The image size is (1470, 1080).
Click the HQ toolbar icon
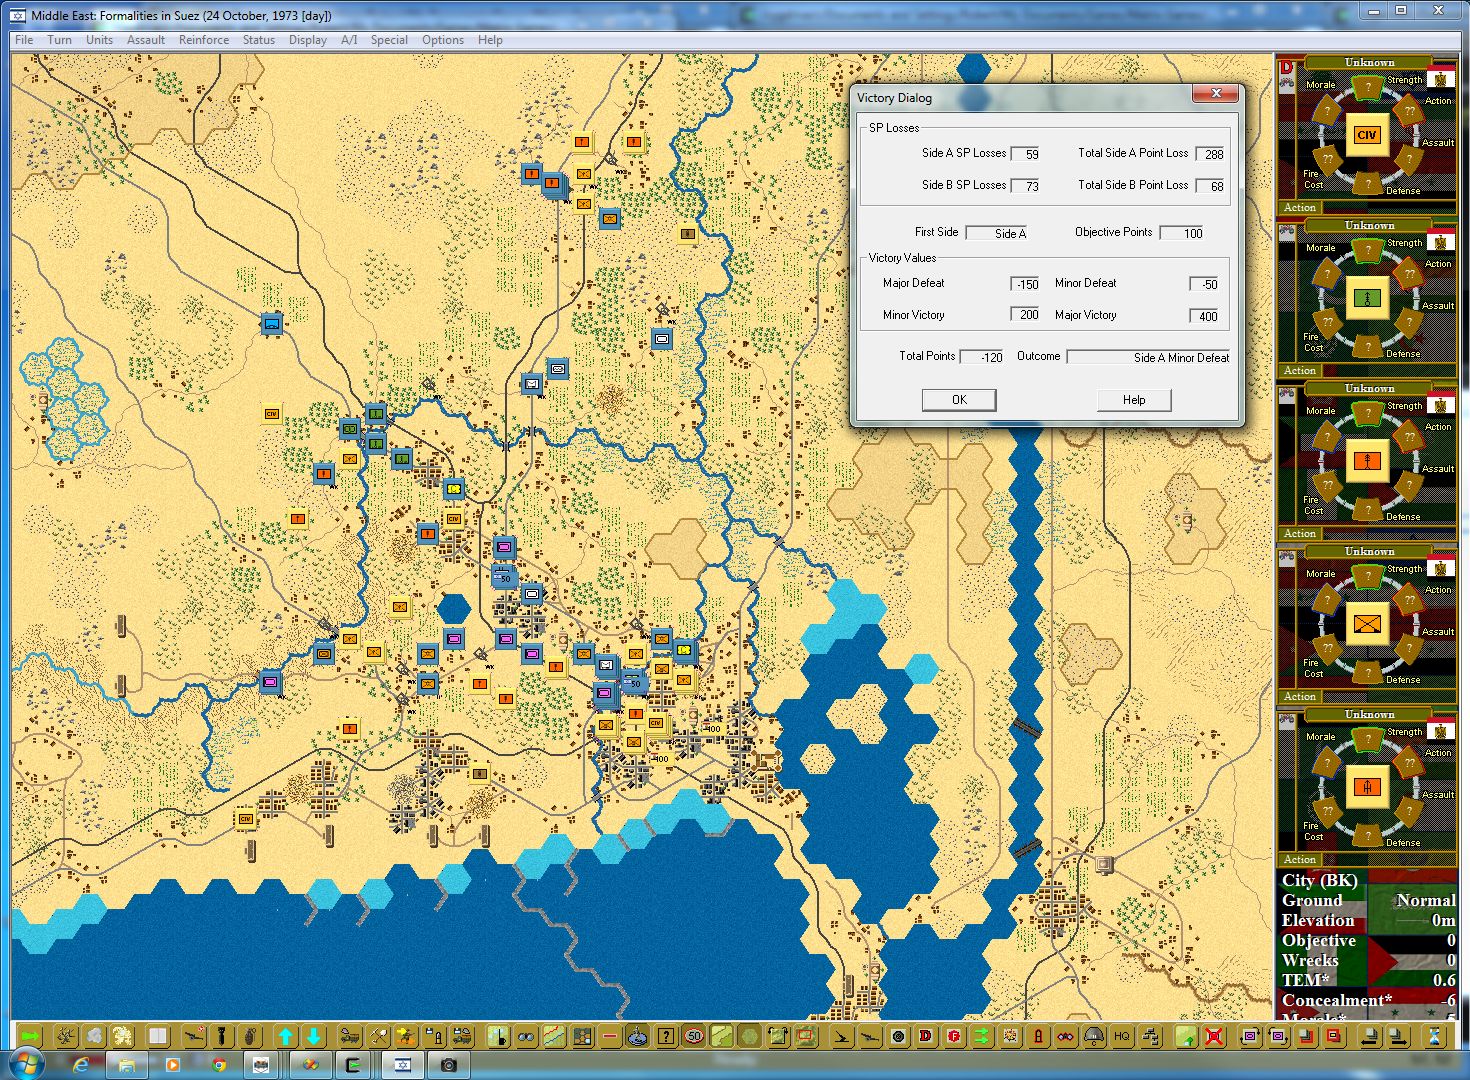pyautogui.click(x=1122, y=1036)
